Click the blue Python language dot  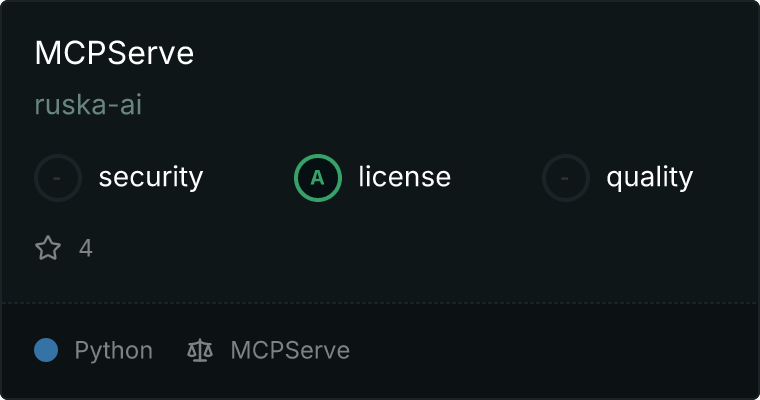[46, 350]
